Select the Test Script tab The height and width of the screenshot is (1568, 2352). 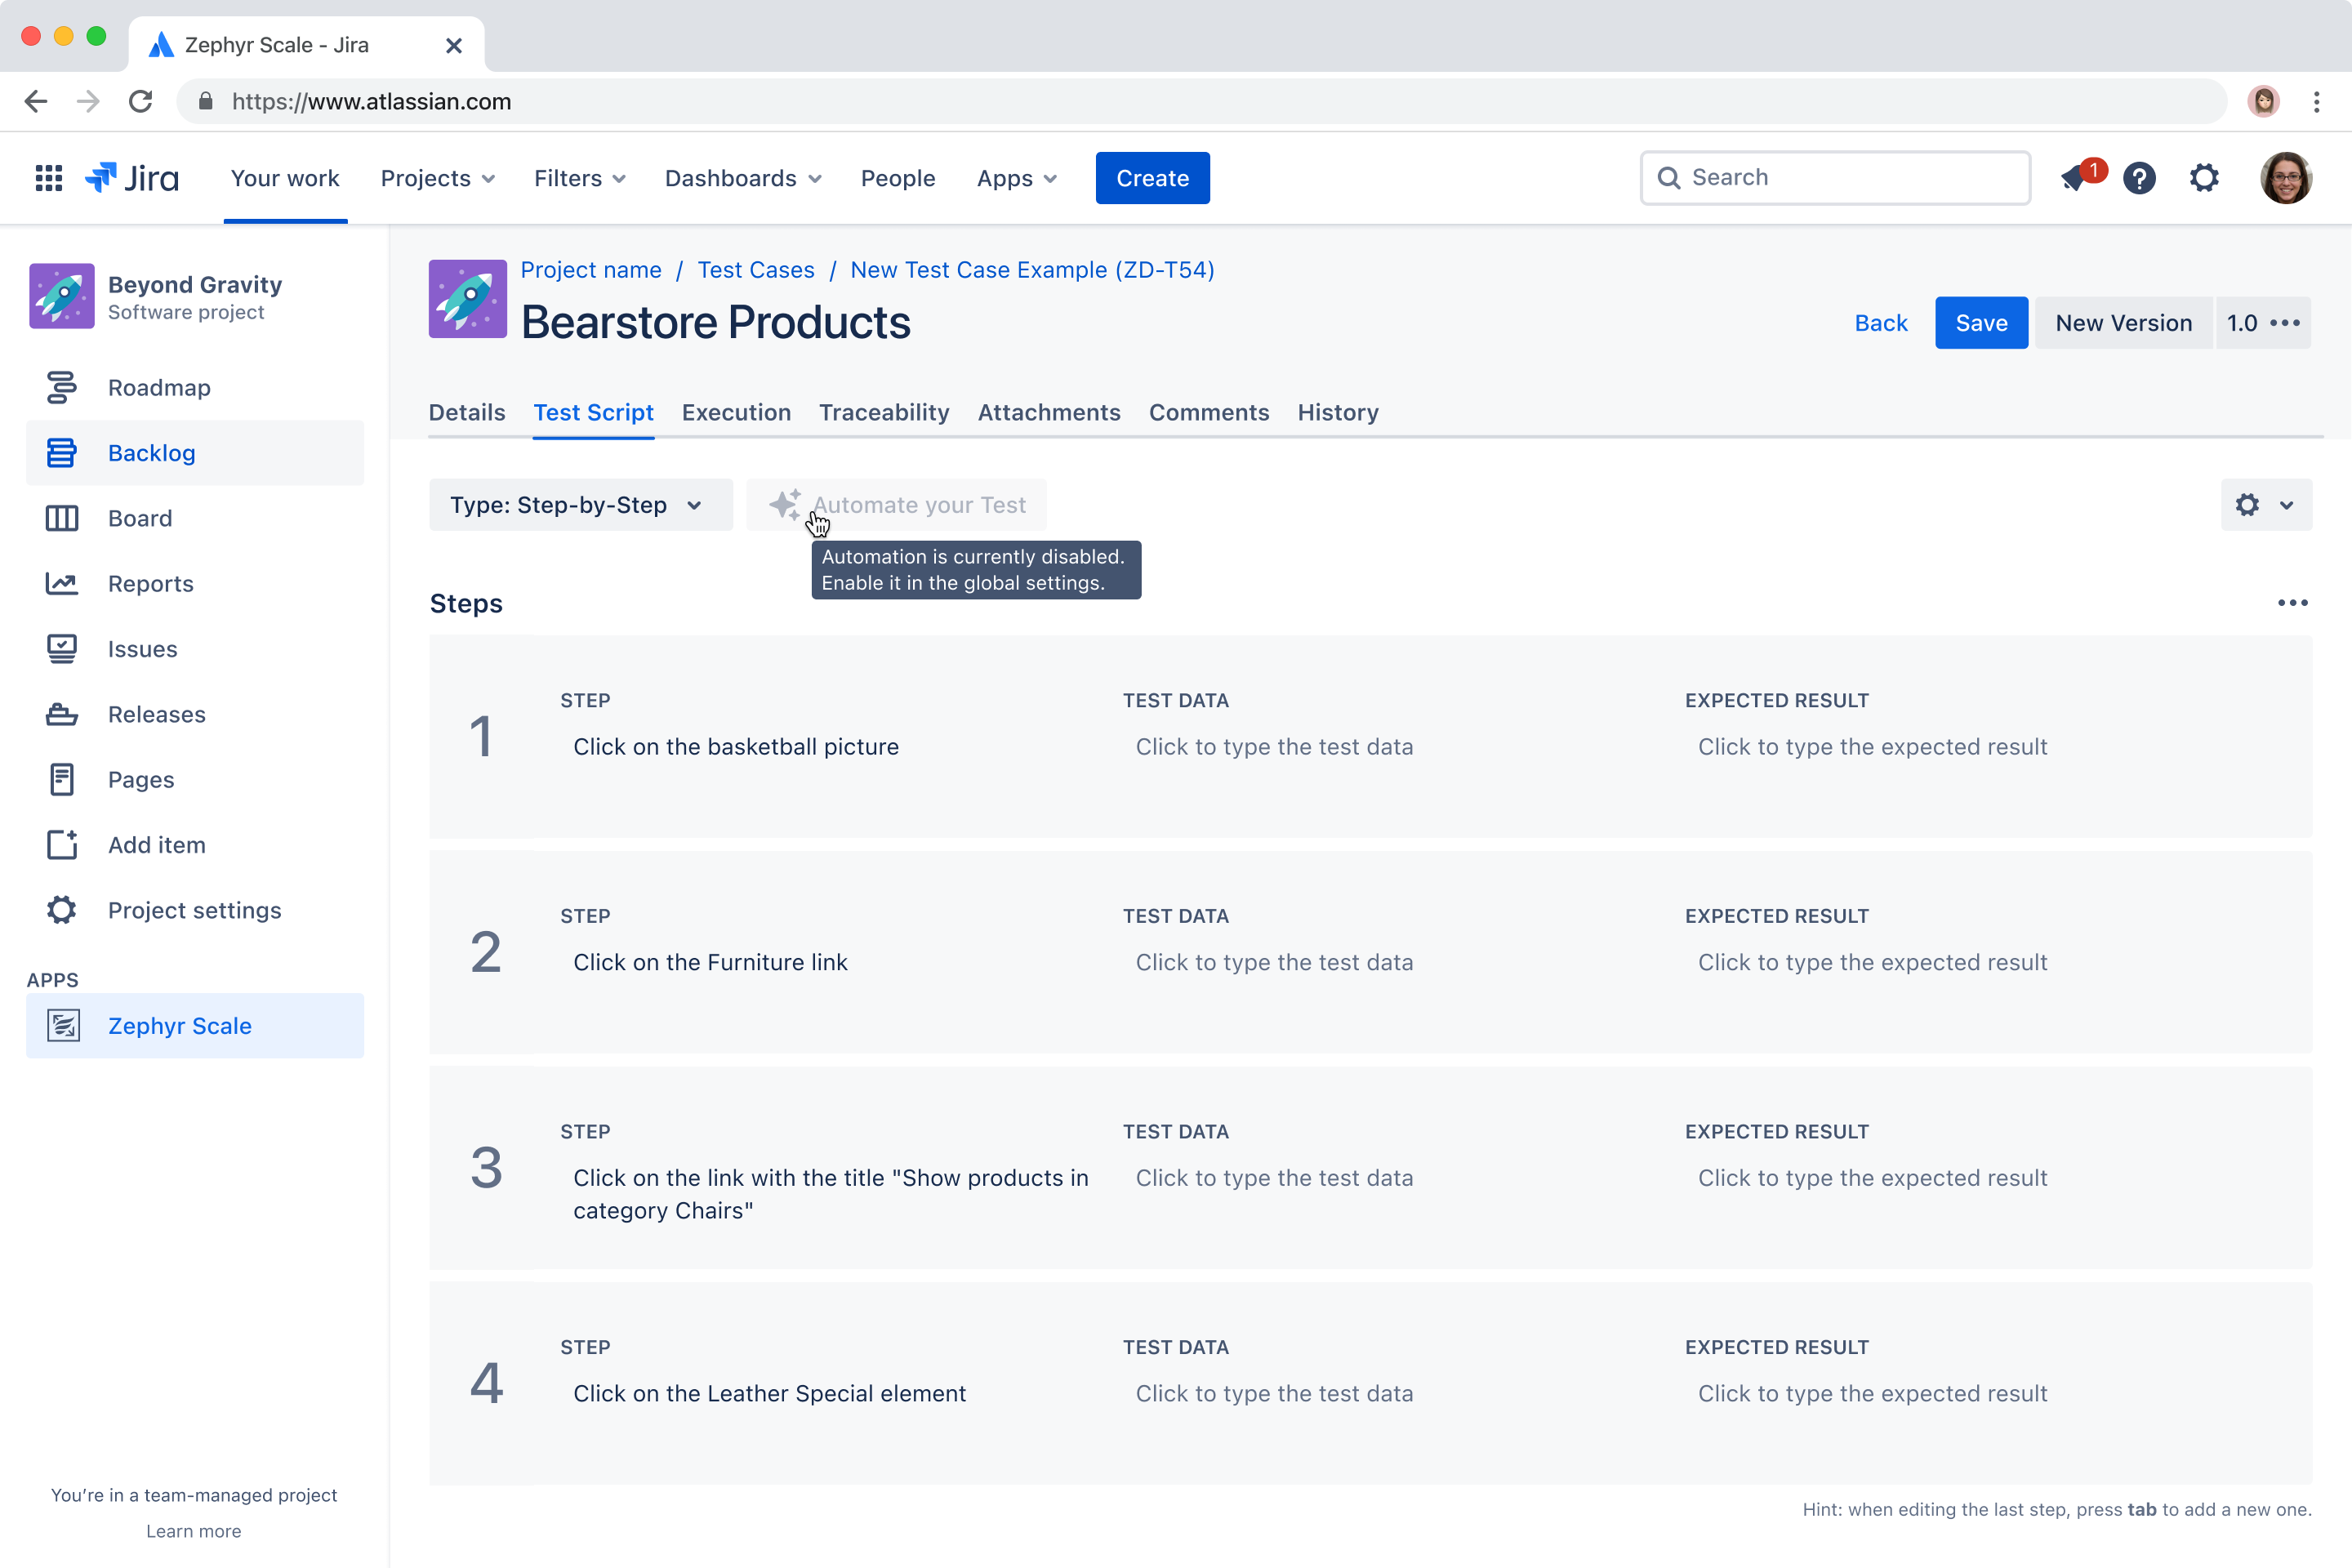593,412
